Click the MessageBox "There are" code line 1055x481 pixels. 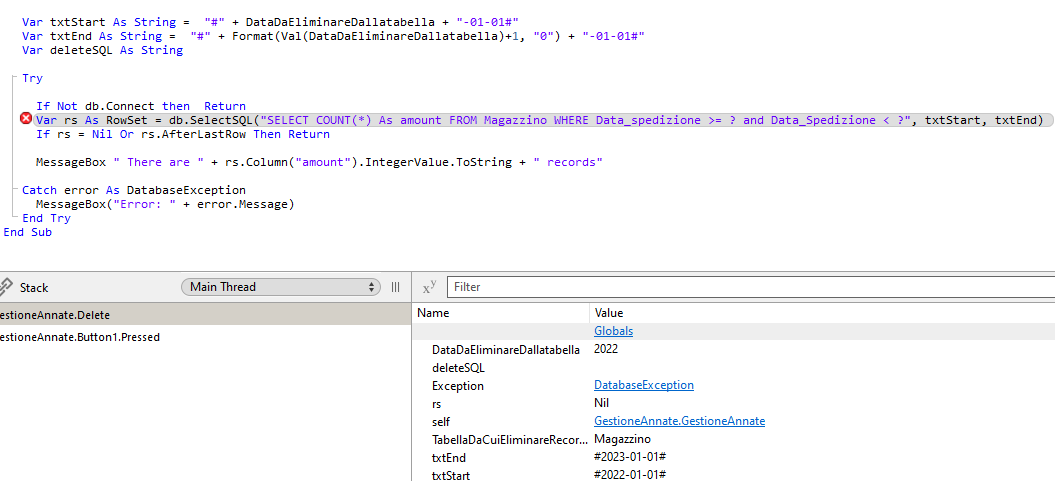[x=320, y=162]
